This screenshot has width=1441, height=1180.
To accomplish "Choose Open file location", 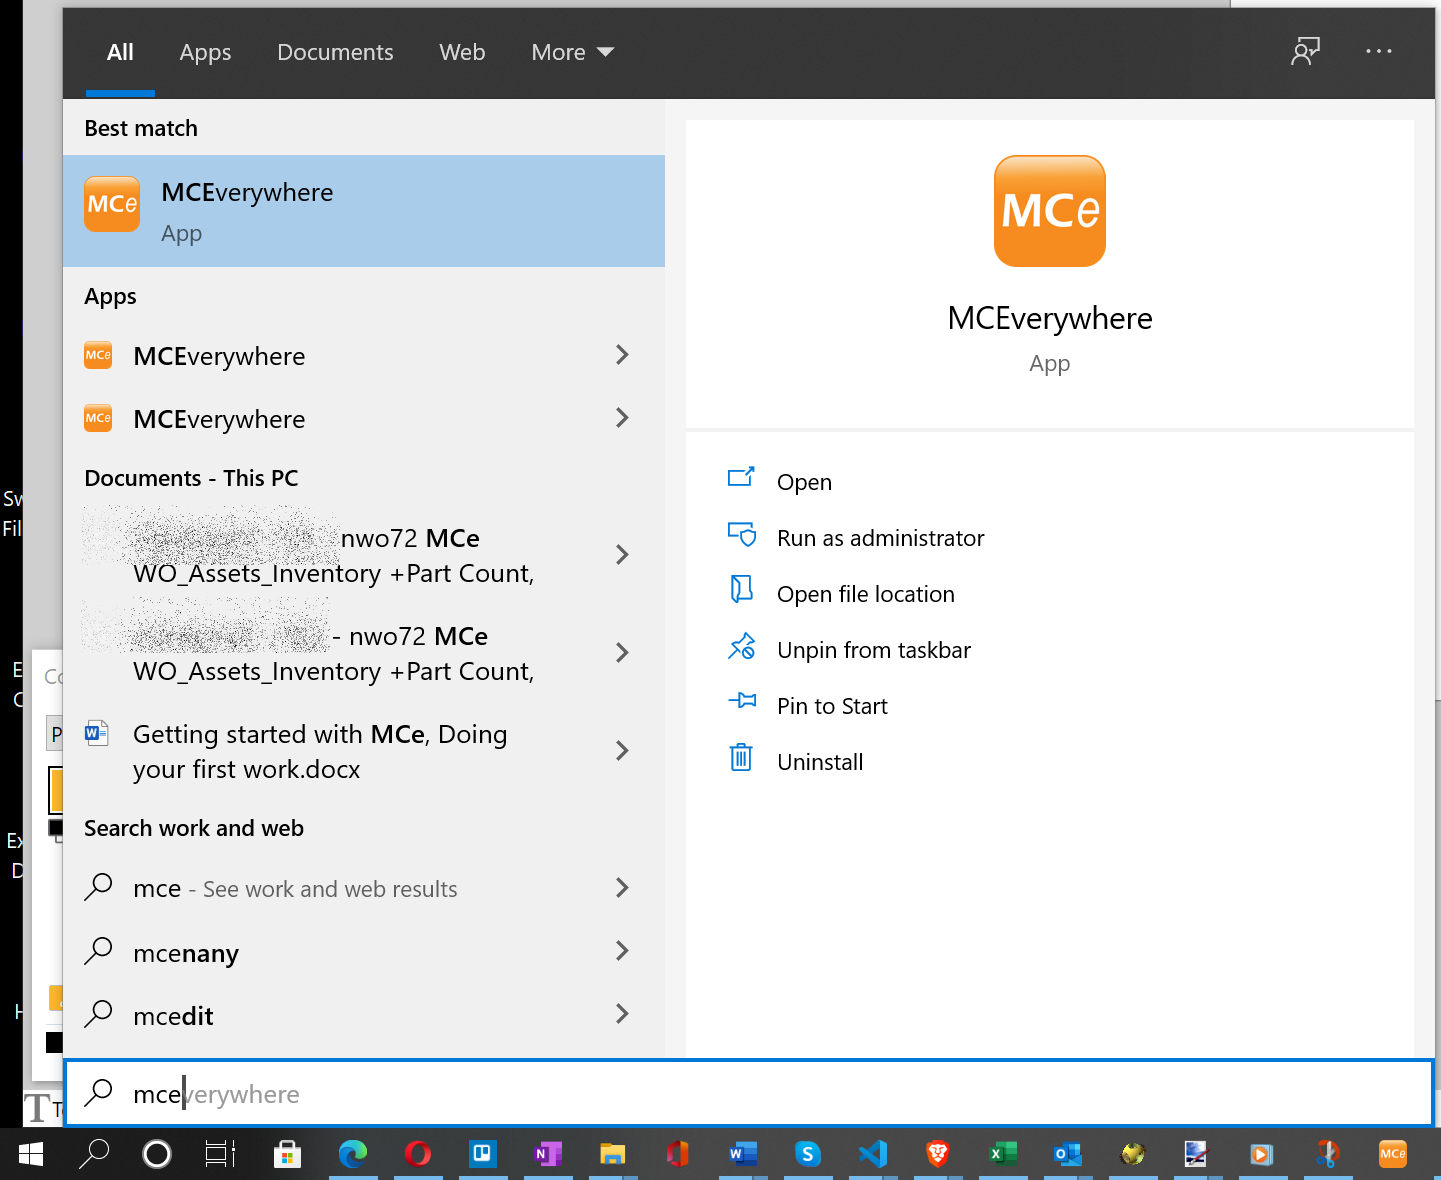I will pos(865,594).
